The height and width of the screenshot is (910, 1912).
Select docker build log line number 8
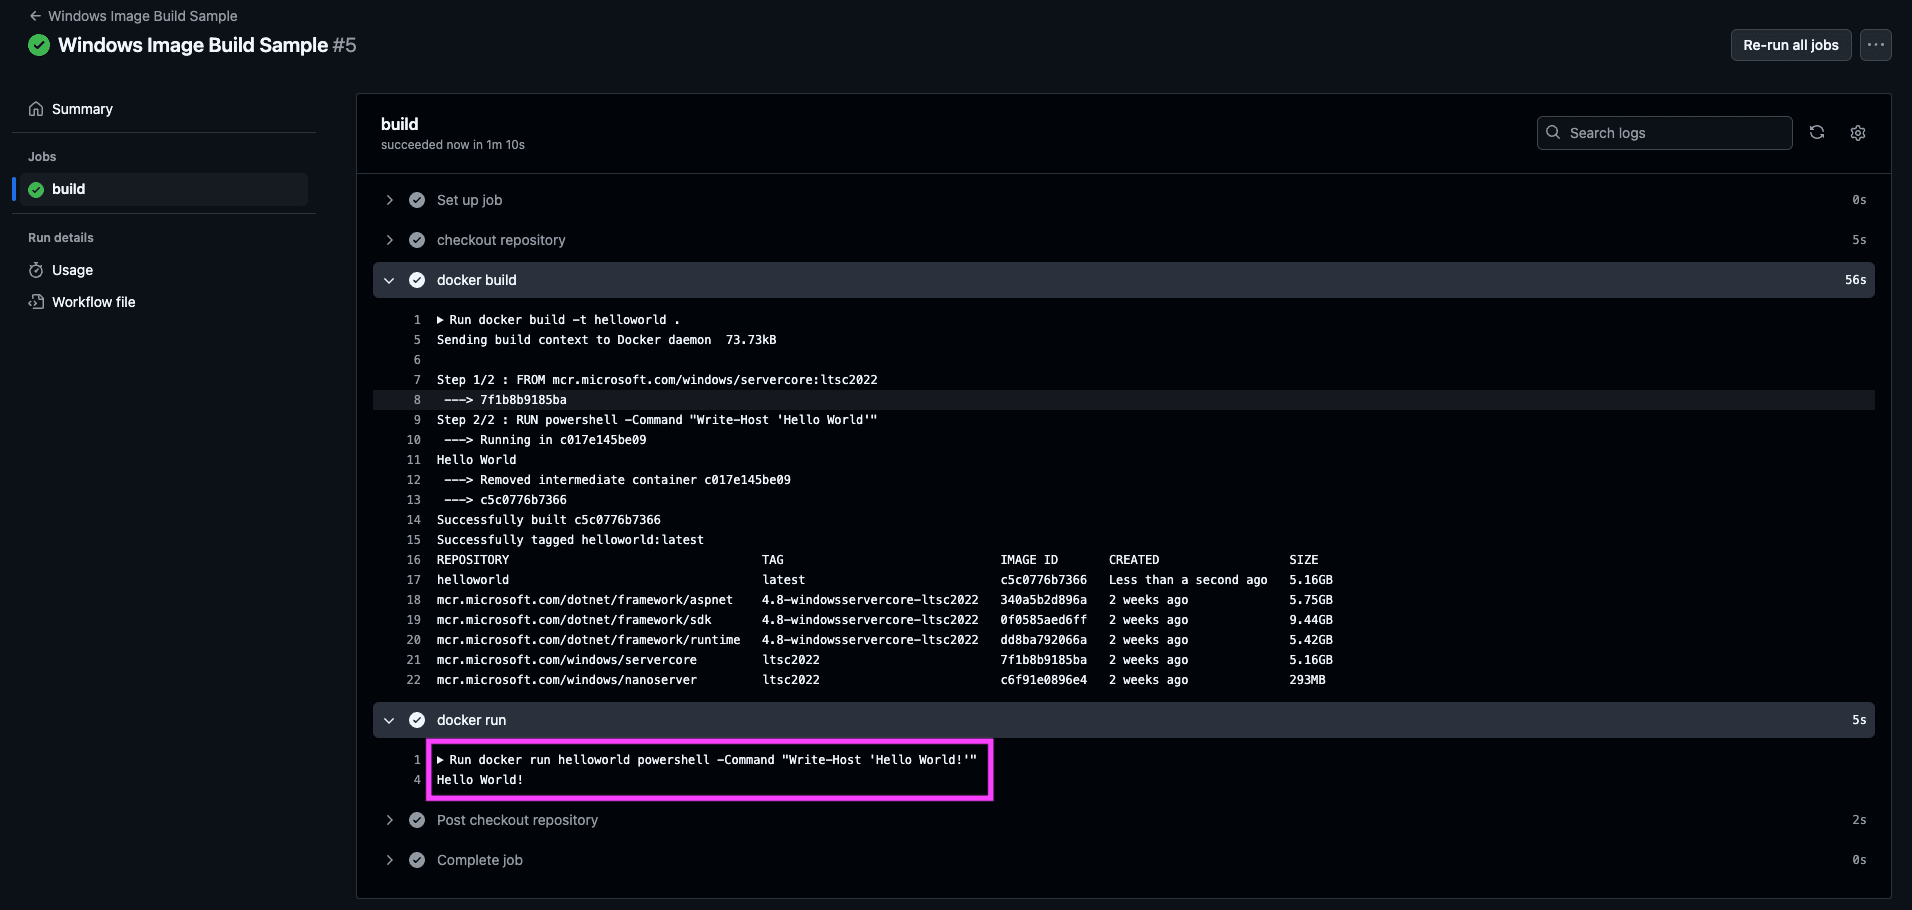point(417,400)
